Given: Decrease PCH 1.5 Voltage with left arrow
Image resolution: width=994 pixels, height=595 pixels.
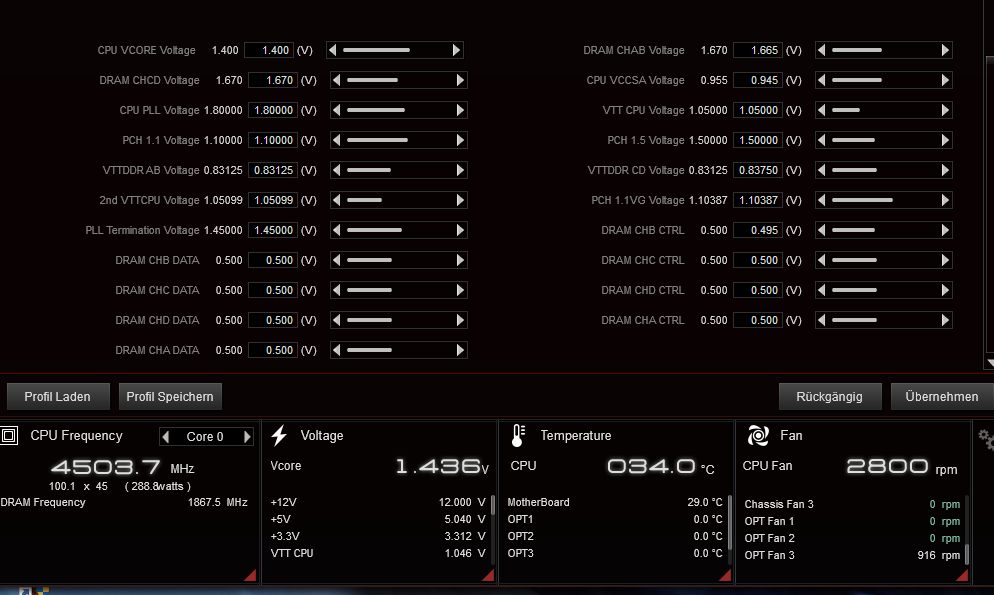Looking at the screenshot, I should (822, 140).
